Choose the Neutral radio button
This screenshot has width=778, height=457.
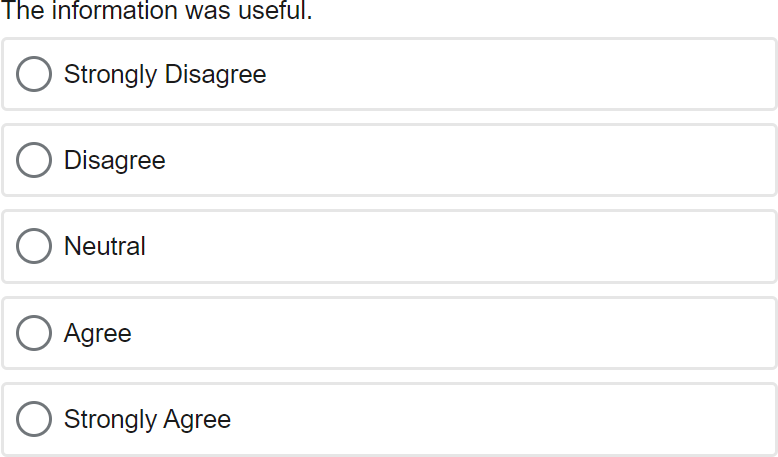point(34,246)
